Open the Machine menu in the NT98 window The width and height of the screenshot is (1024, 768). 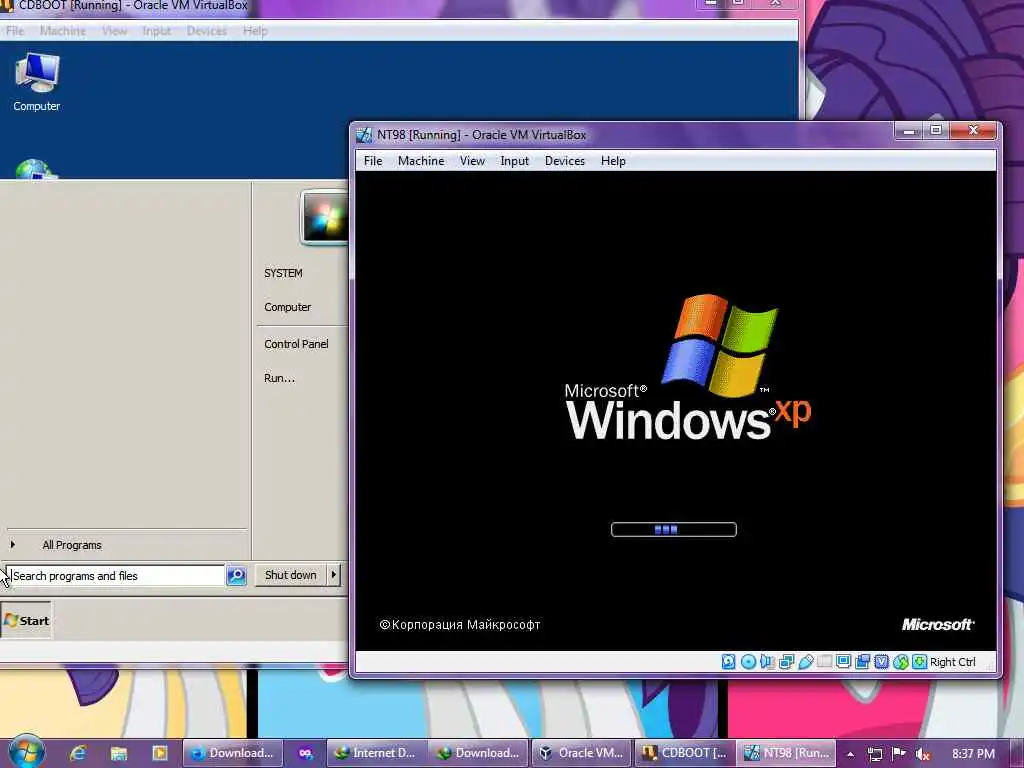pos(421,161)
